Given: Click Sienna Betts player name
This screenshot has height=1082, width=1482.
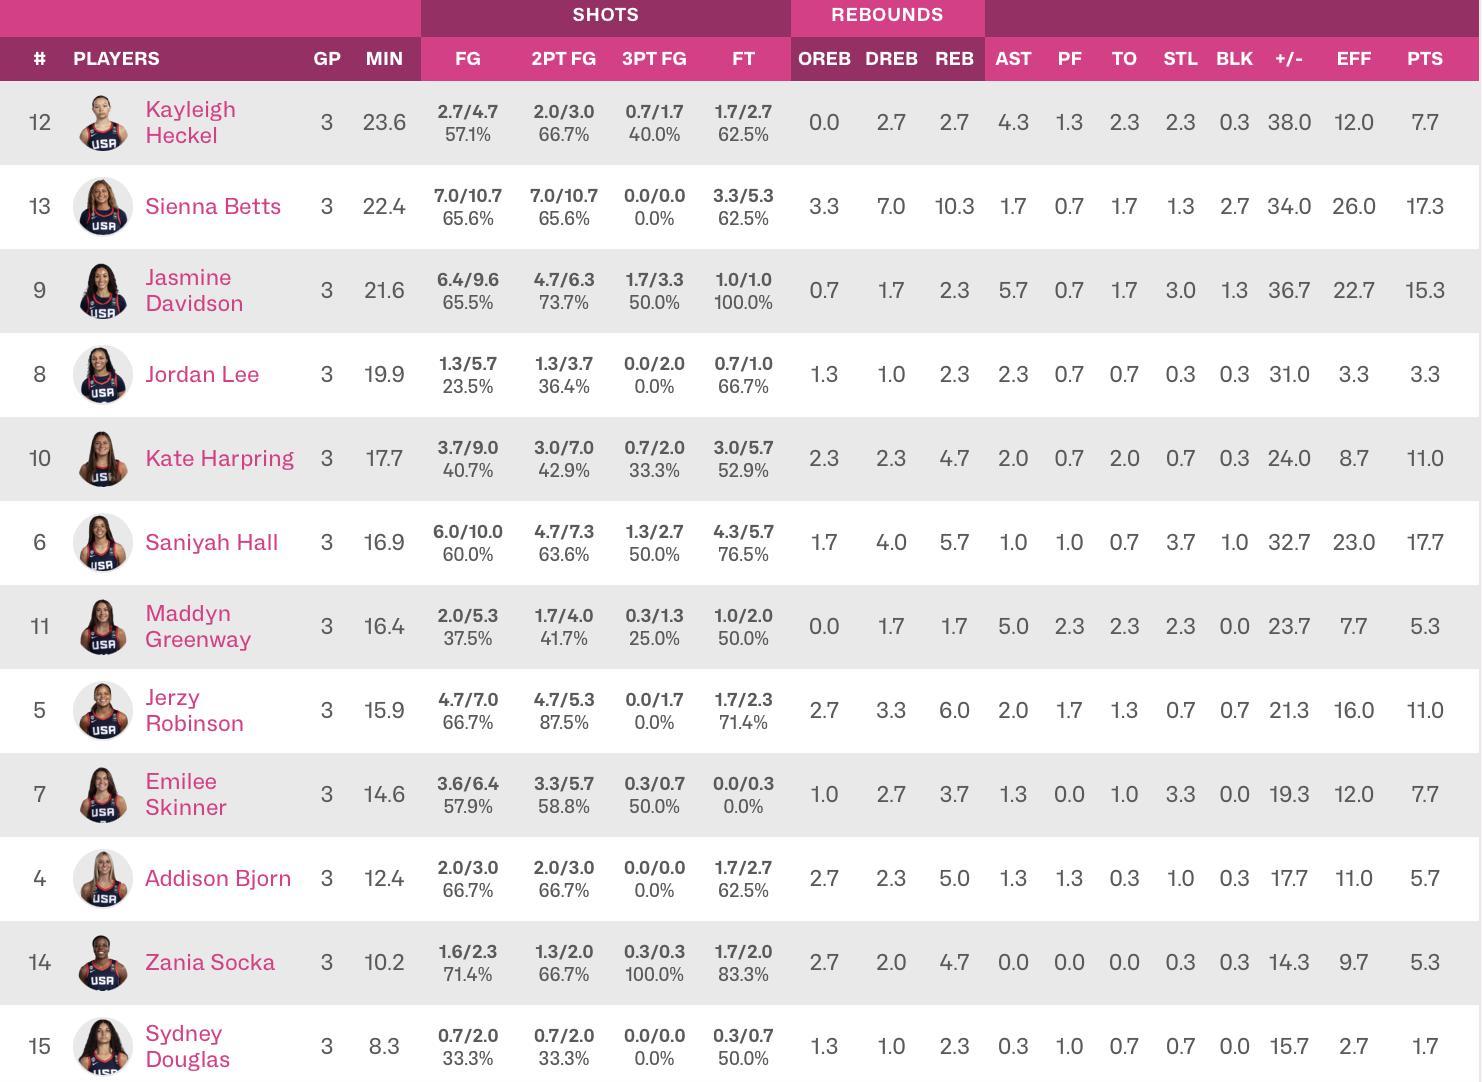Looking at the screenshot, I should click(212, 206).
